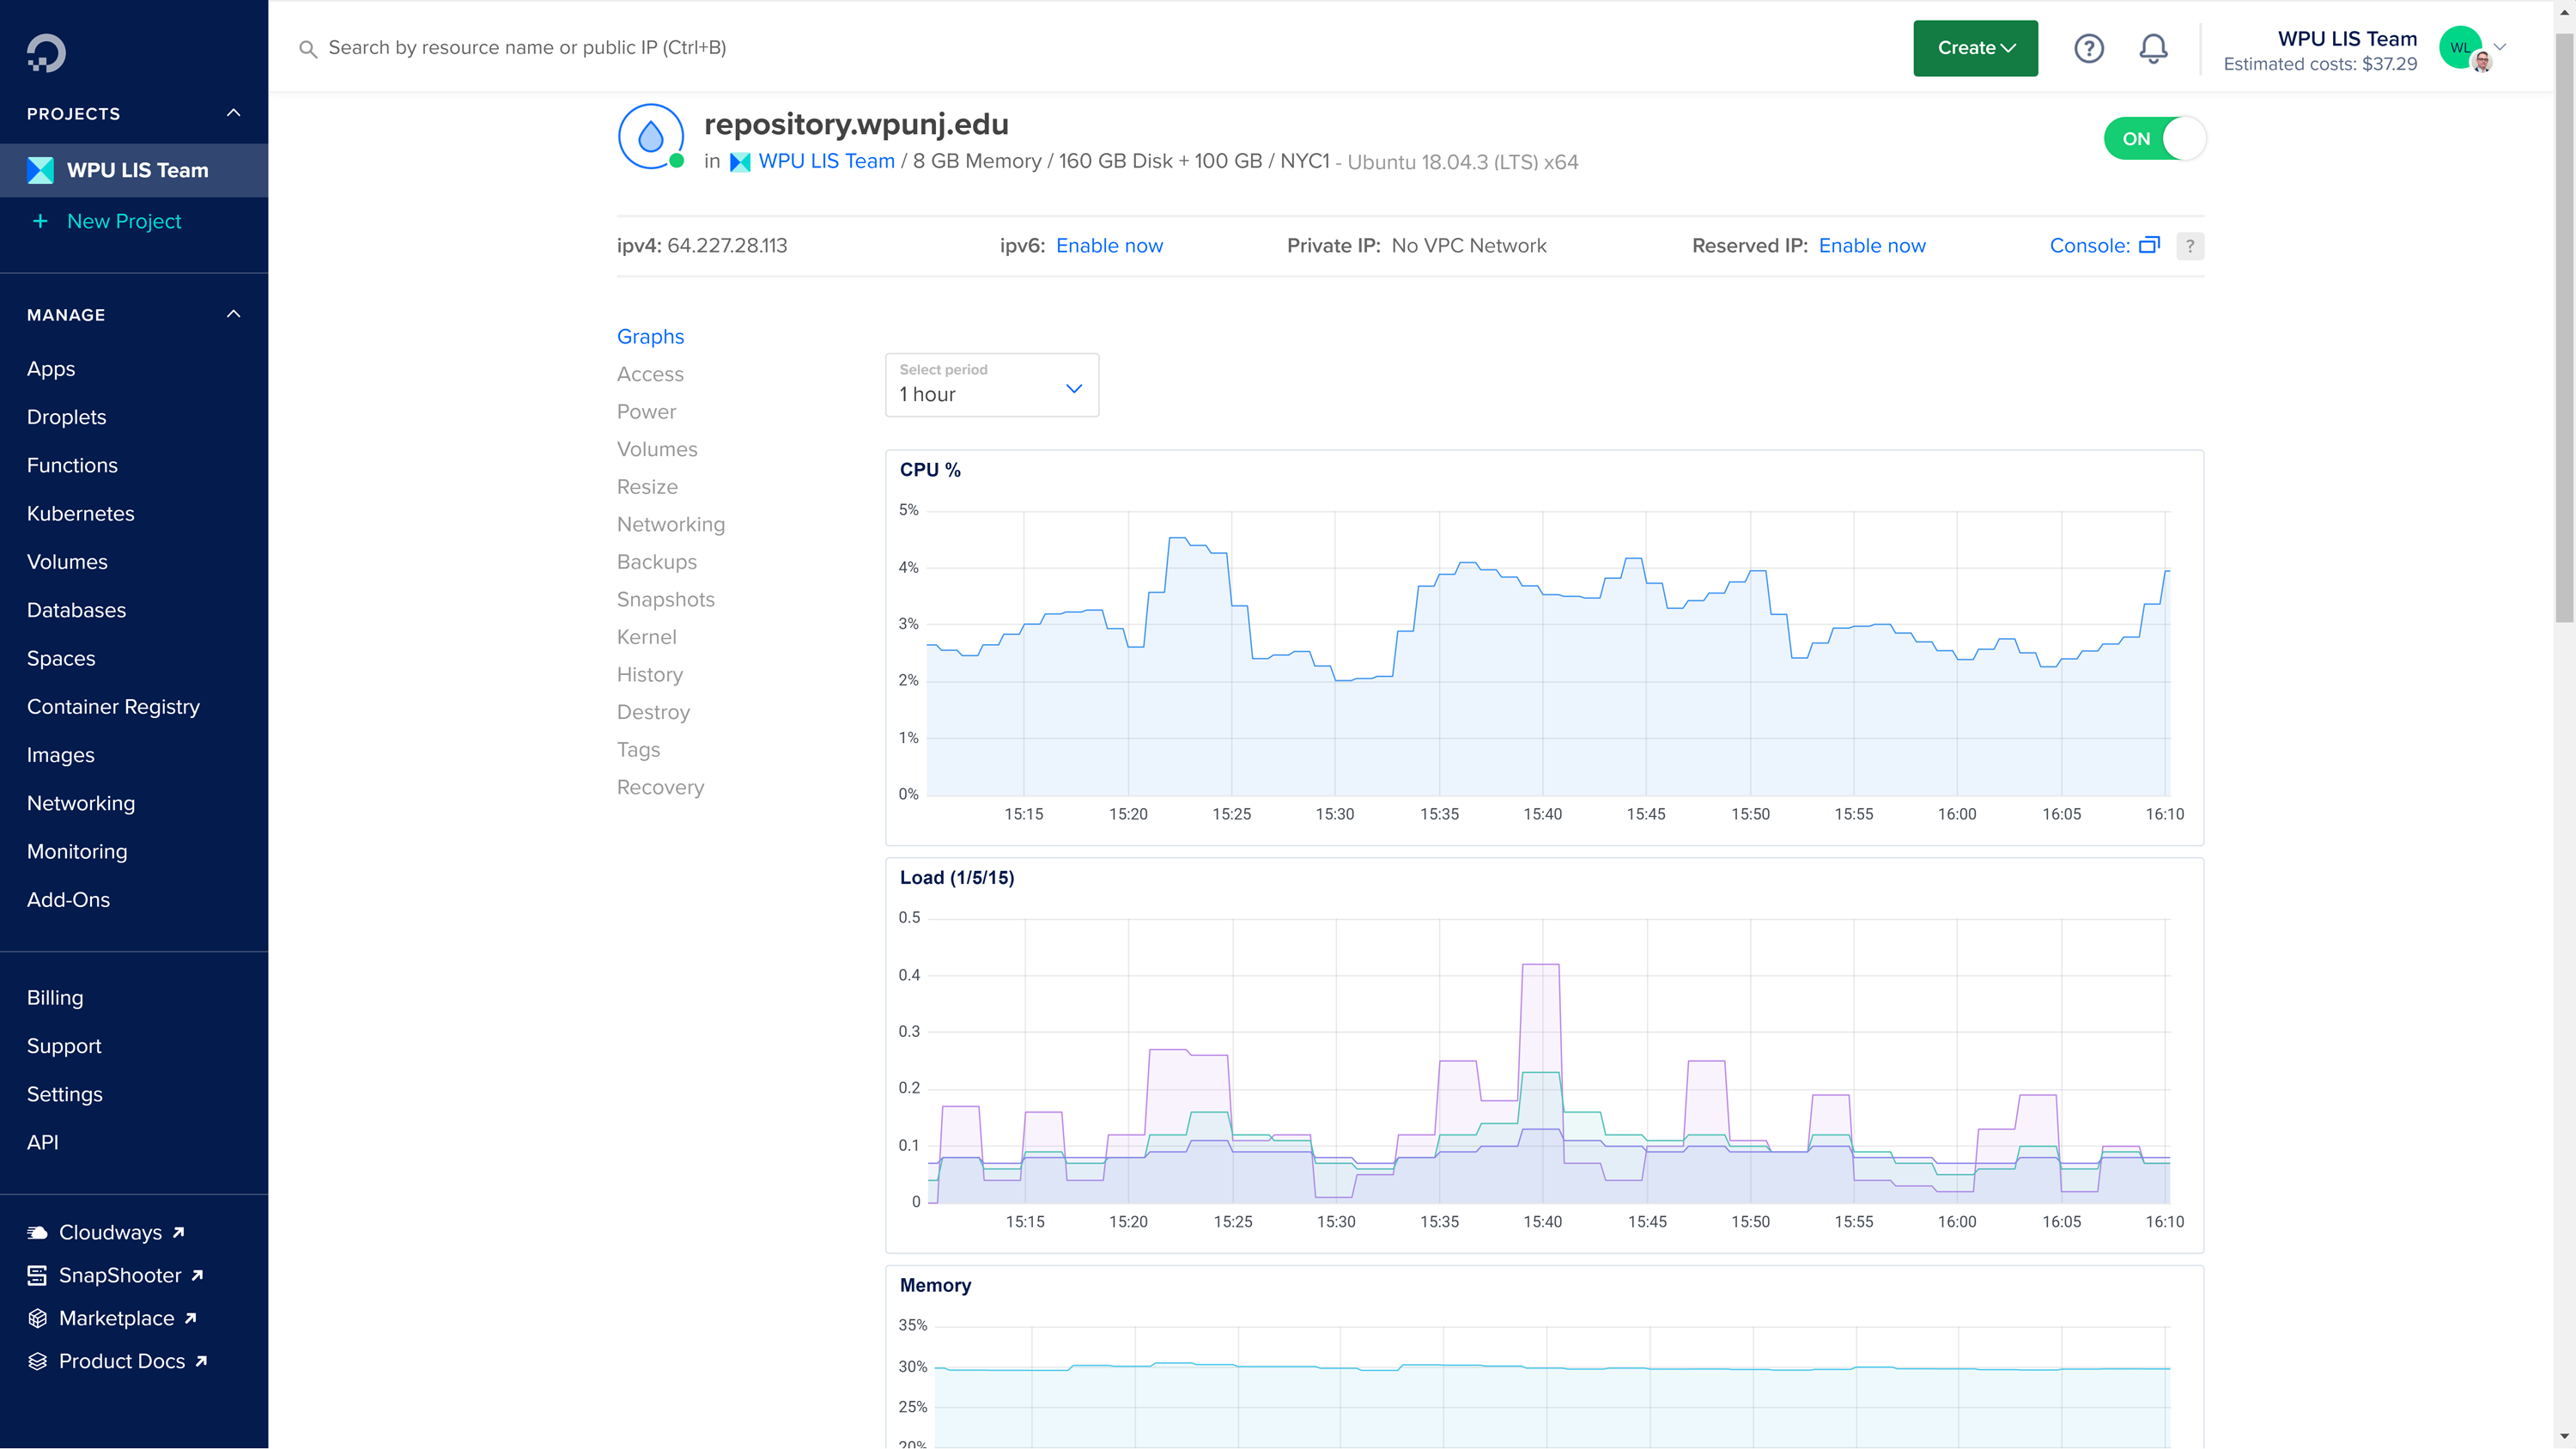Click the plus icon for New Project
The height and width of the screenshot is (1449, 2576).
click(40, 221)
